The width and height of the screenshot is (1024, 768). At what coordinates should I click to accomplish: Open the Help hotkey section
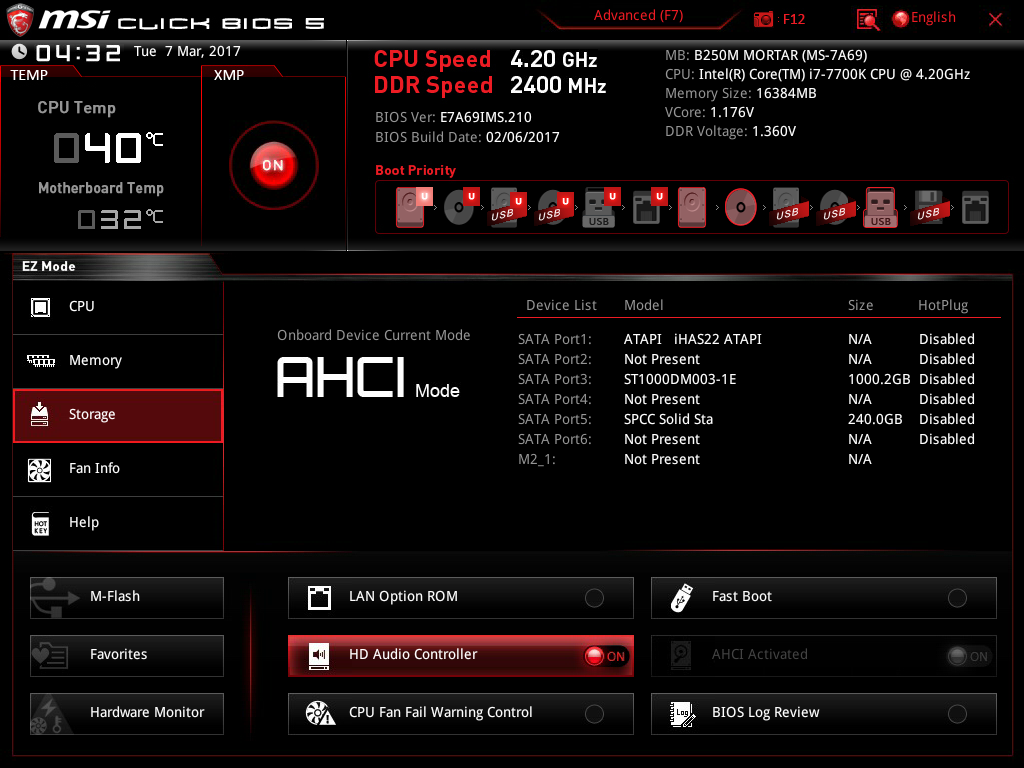tap(118, 523)
